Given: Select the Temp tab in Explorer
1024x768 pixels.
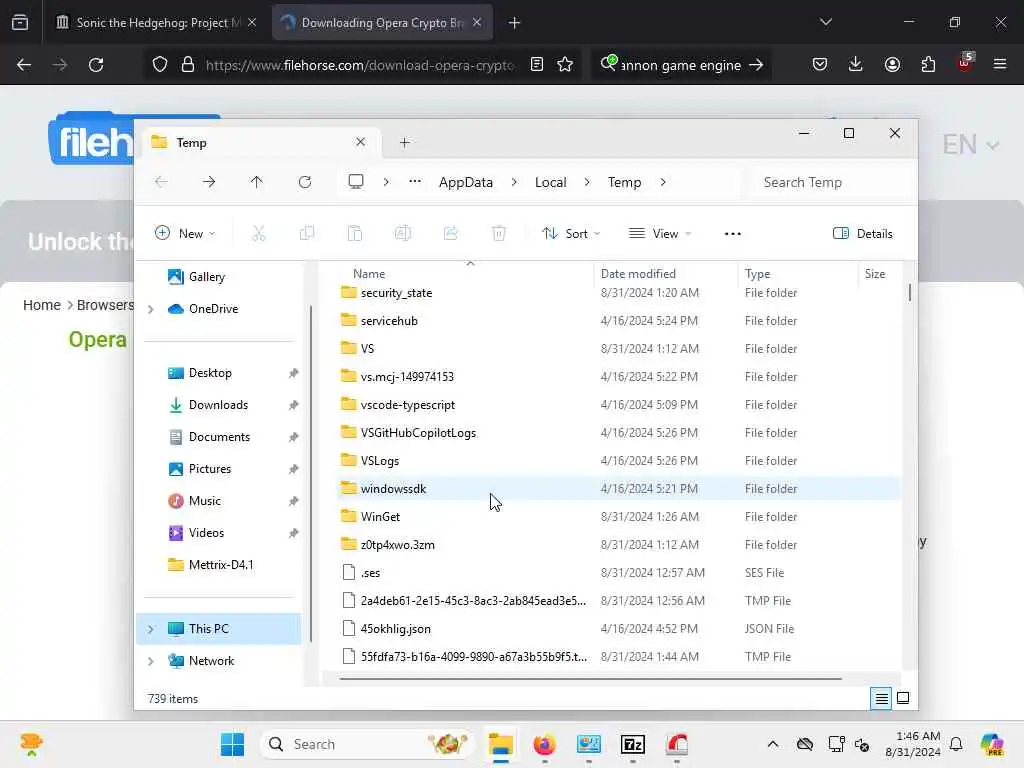Looking at the screenshot, I should (259, 142).
